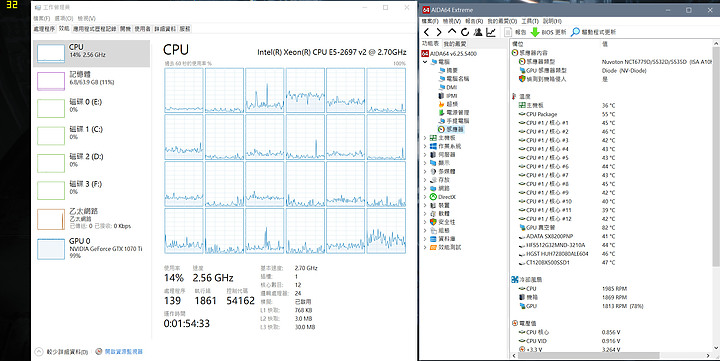720x361 pixels.
Task: Open 開啟資源監視器 resource monitor link
Action: point(119,352)
